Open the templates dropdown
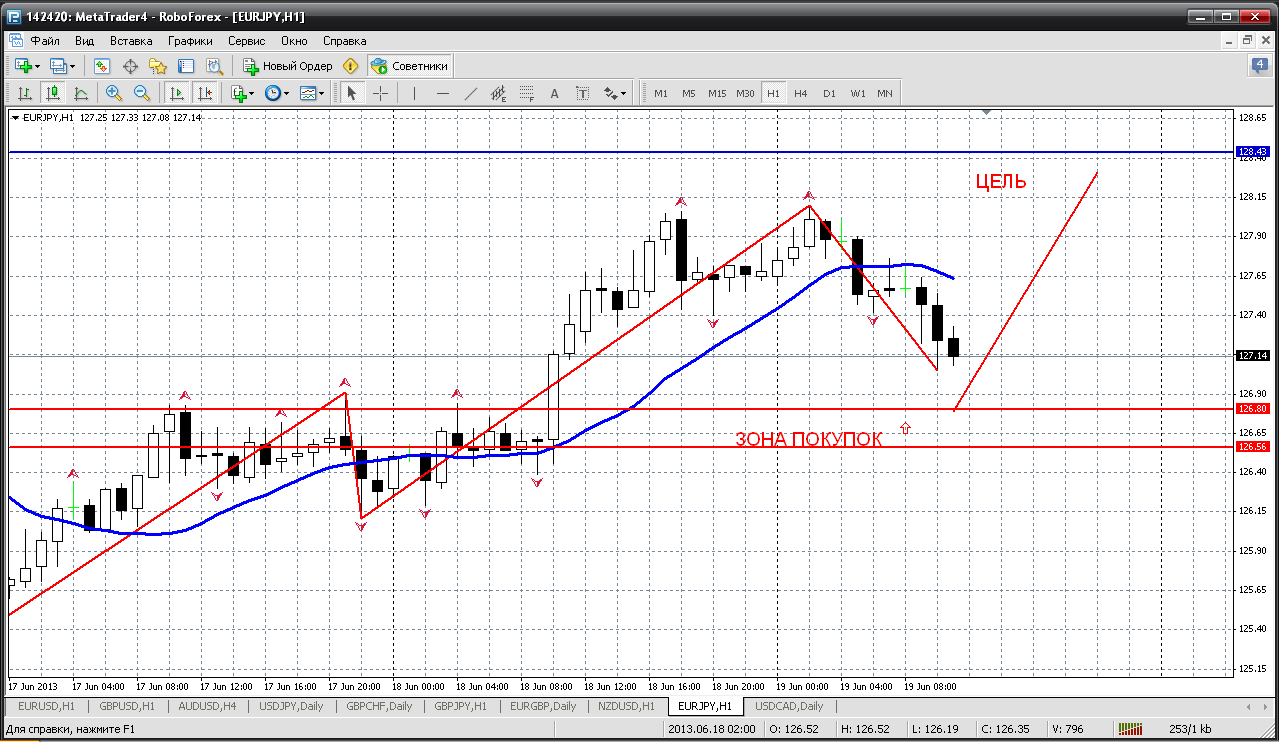 coord(313,93)
